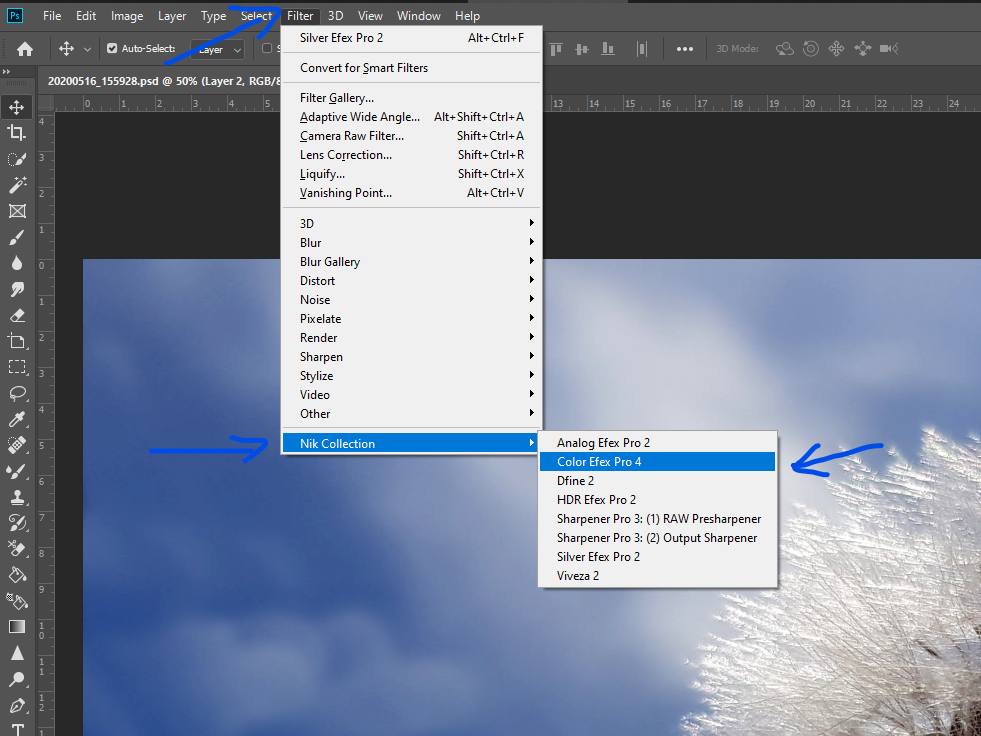Choose HDR Efex Pro 2

click(657, 499)
